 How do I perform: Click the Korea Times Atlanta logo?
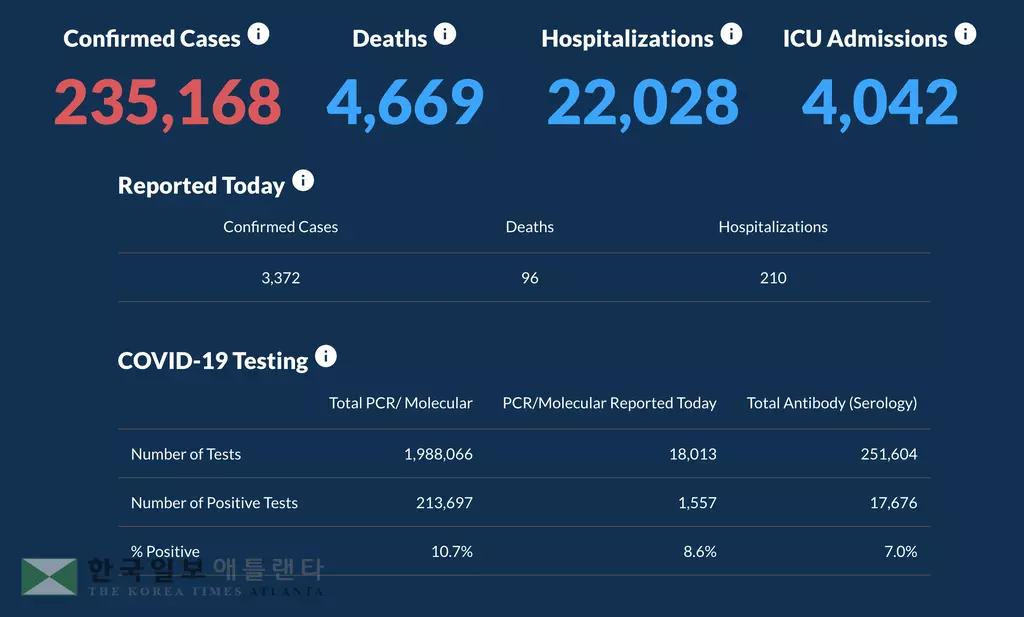click(x=173, y=577)
